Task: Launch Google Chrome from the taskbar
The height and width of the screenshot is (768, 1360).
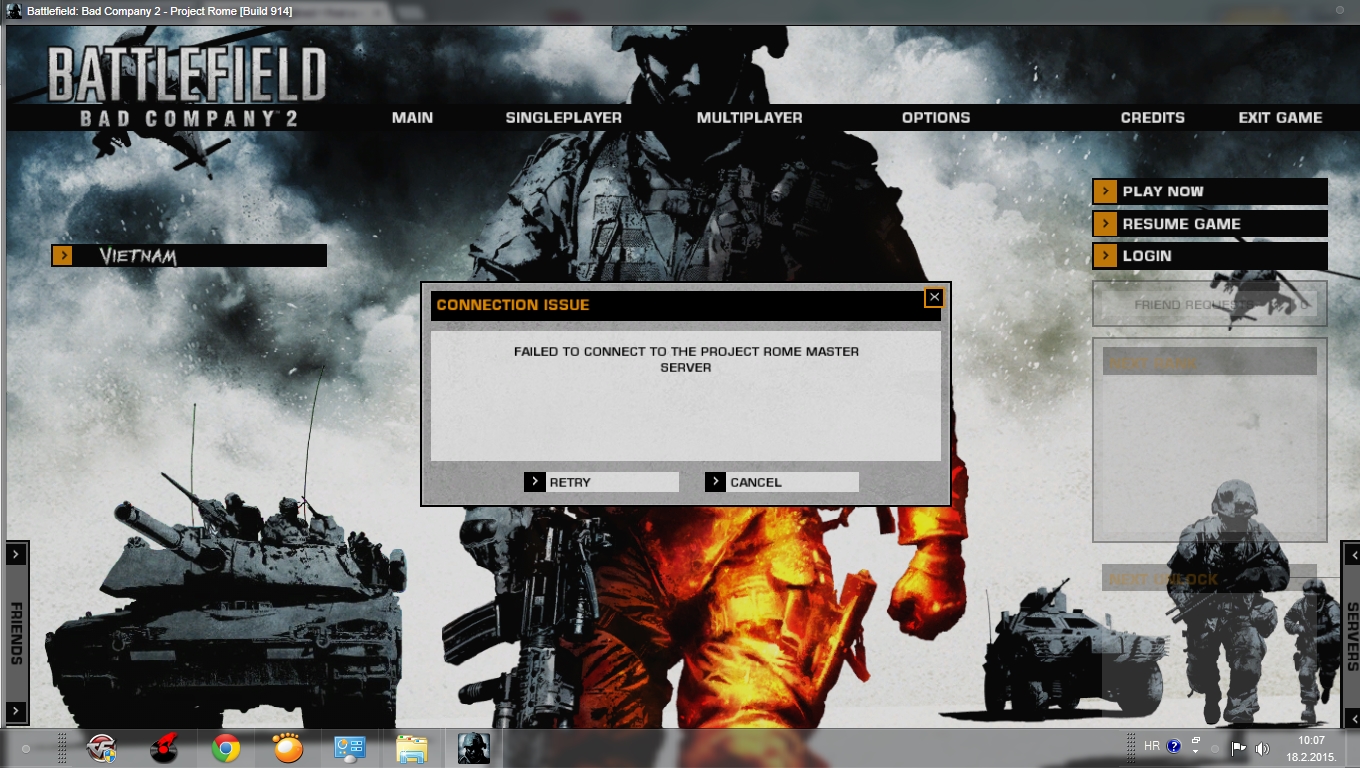Action: click(x=226, y=748)
